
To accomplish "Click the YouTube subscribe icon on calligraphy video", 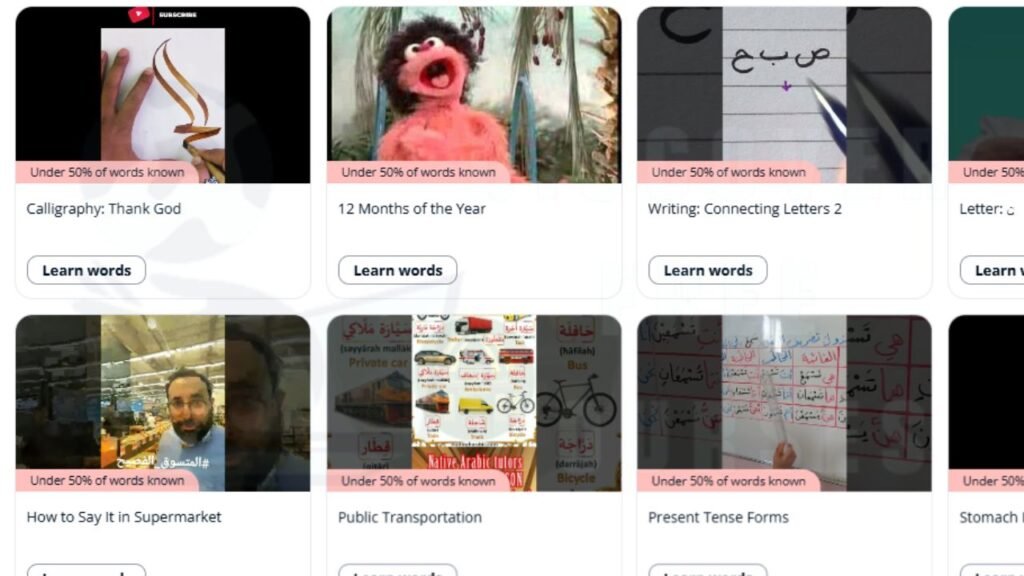I will [138, 14].
